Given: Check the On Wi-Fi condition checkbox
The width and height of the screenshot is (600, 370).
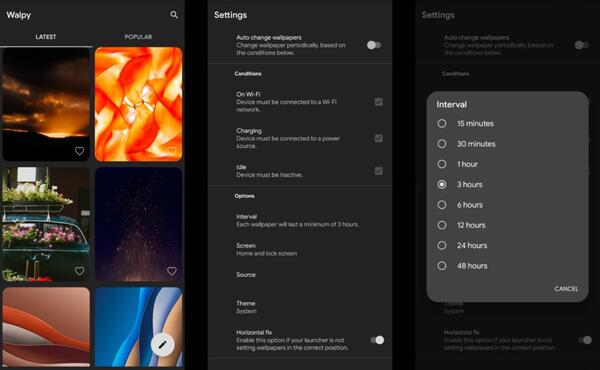Looking at the screenshot, I should (x=378, y=102).
